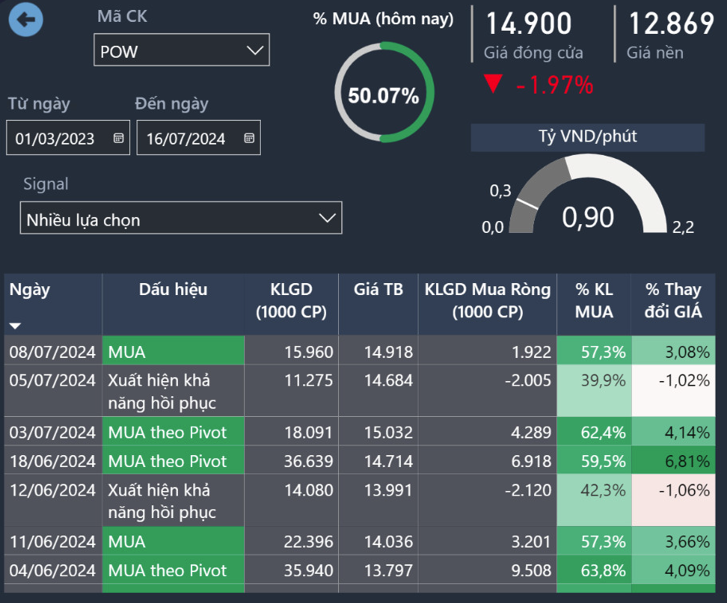Viewport: 727px width, 603px height.
Task: Open calendar picker for Từ ngày
Action: (x=119, y=138)
